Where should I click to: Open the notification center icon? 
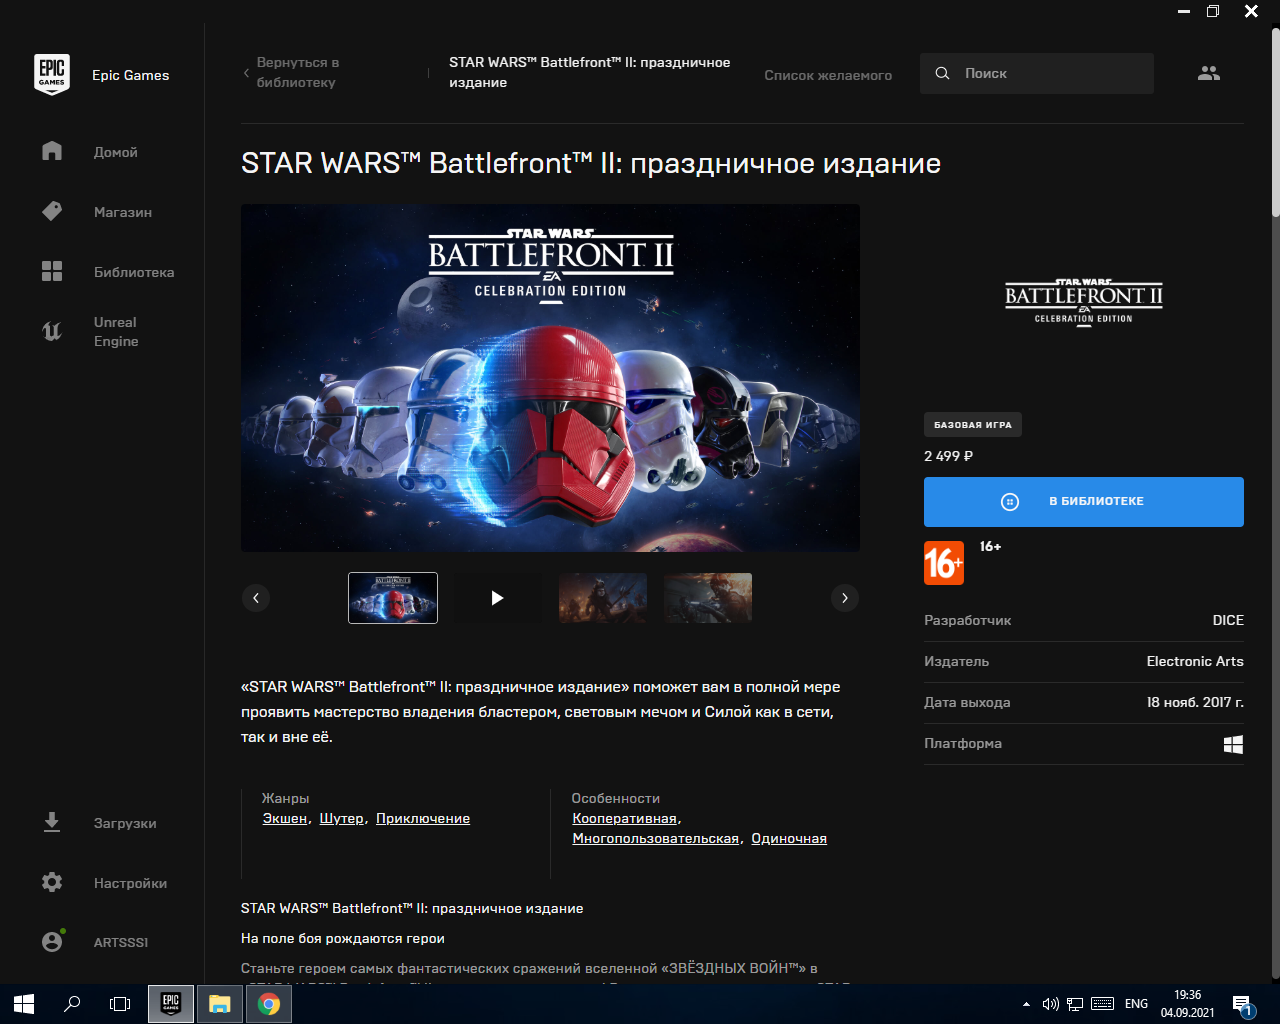(x=1243, y=1004)
